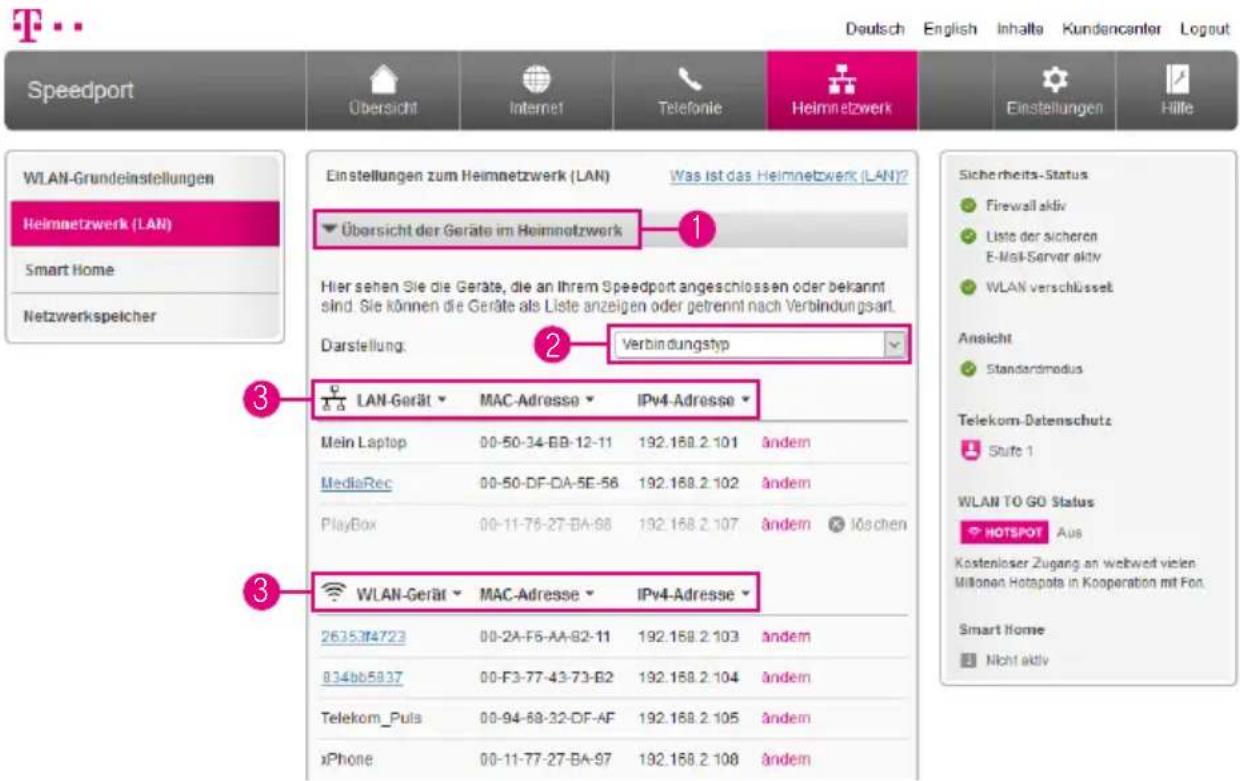Click ändern for 26353f4723
This screenshot has height=781, width=1240.
(786, 636)
